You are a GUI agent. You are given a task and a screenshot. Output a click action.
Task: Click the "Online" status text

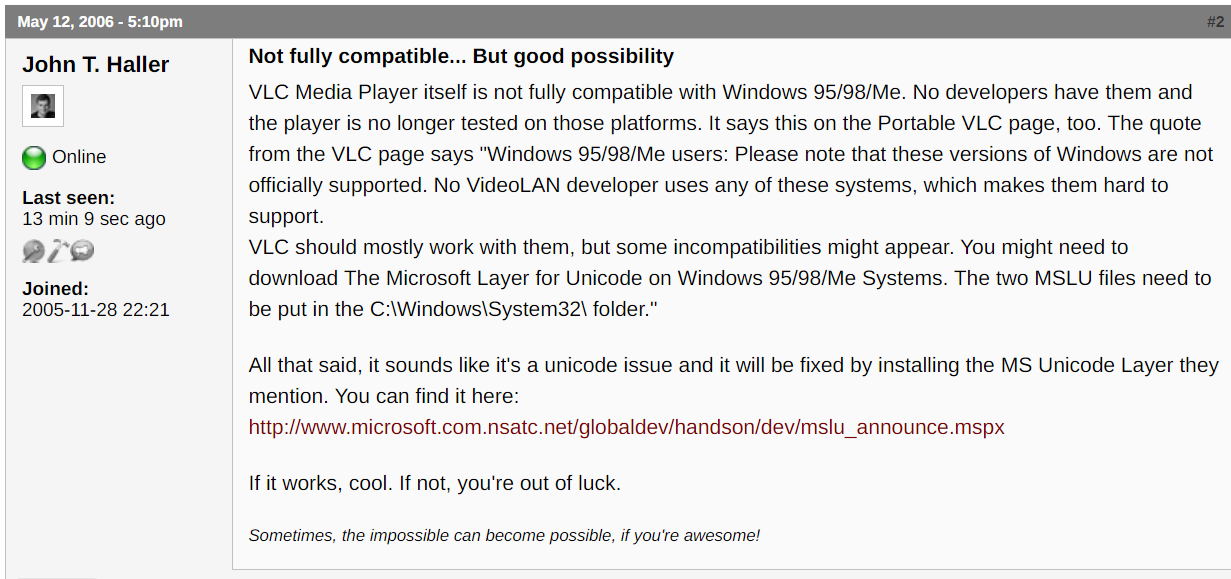[79, 157]
